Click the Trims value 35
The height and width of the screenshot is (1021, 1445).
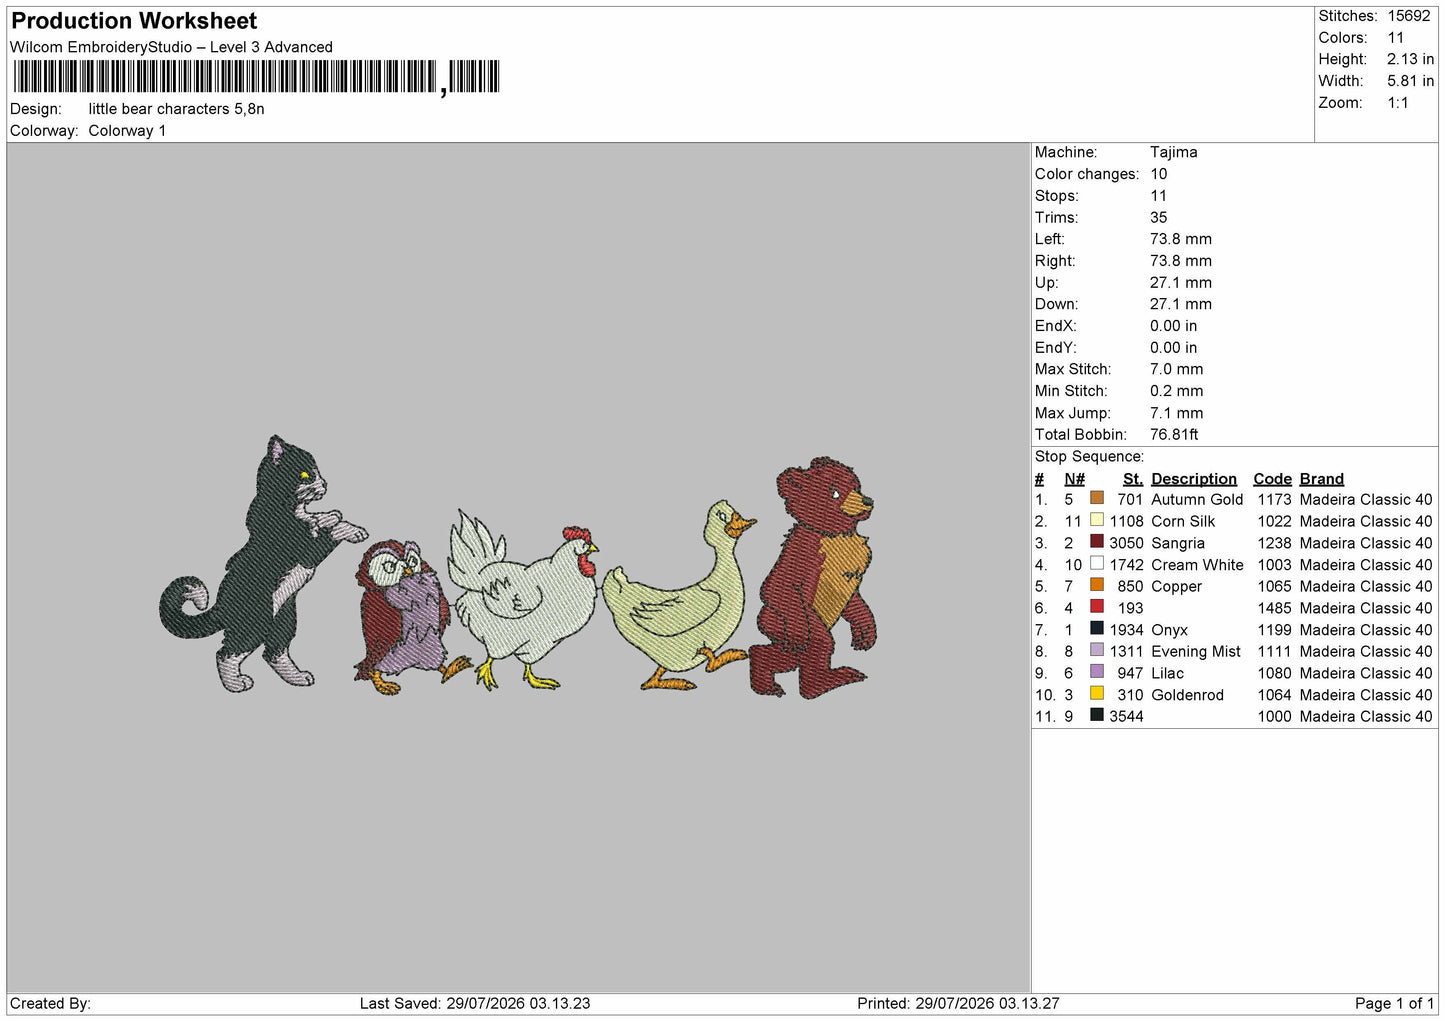(1159, 217)
